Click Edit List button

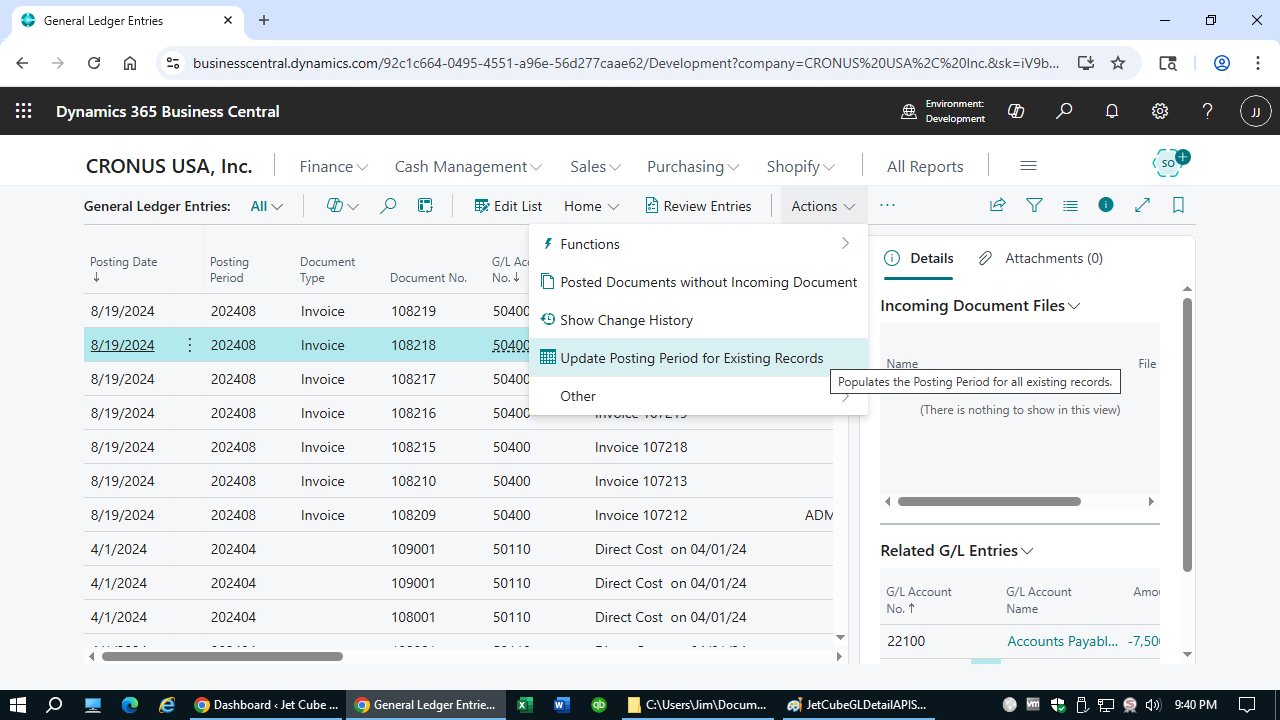pos(508,206)
